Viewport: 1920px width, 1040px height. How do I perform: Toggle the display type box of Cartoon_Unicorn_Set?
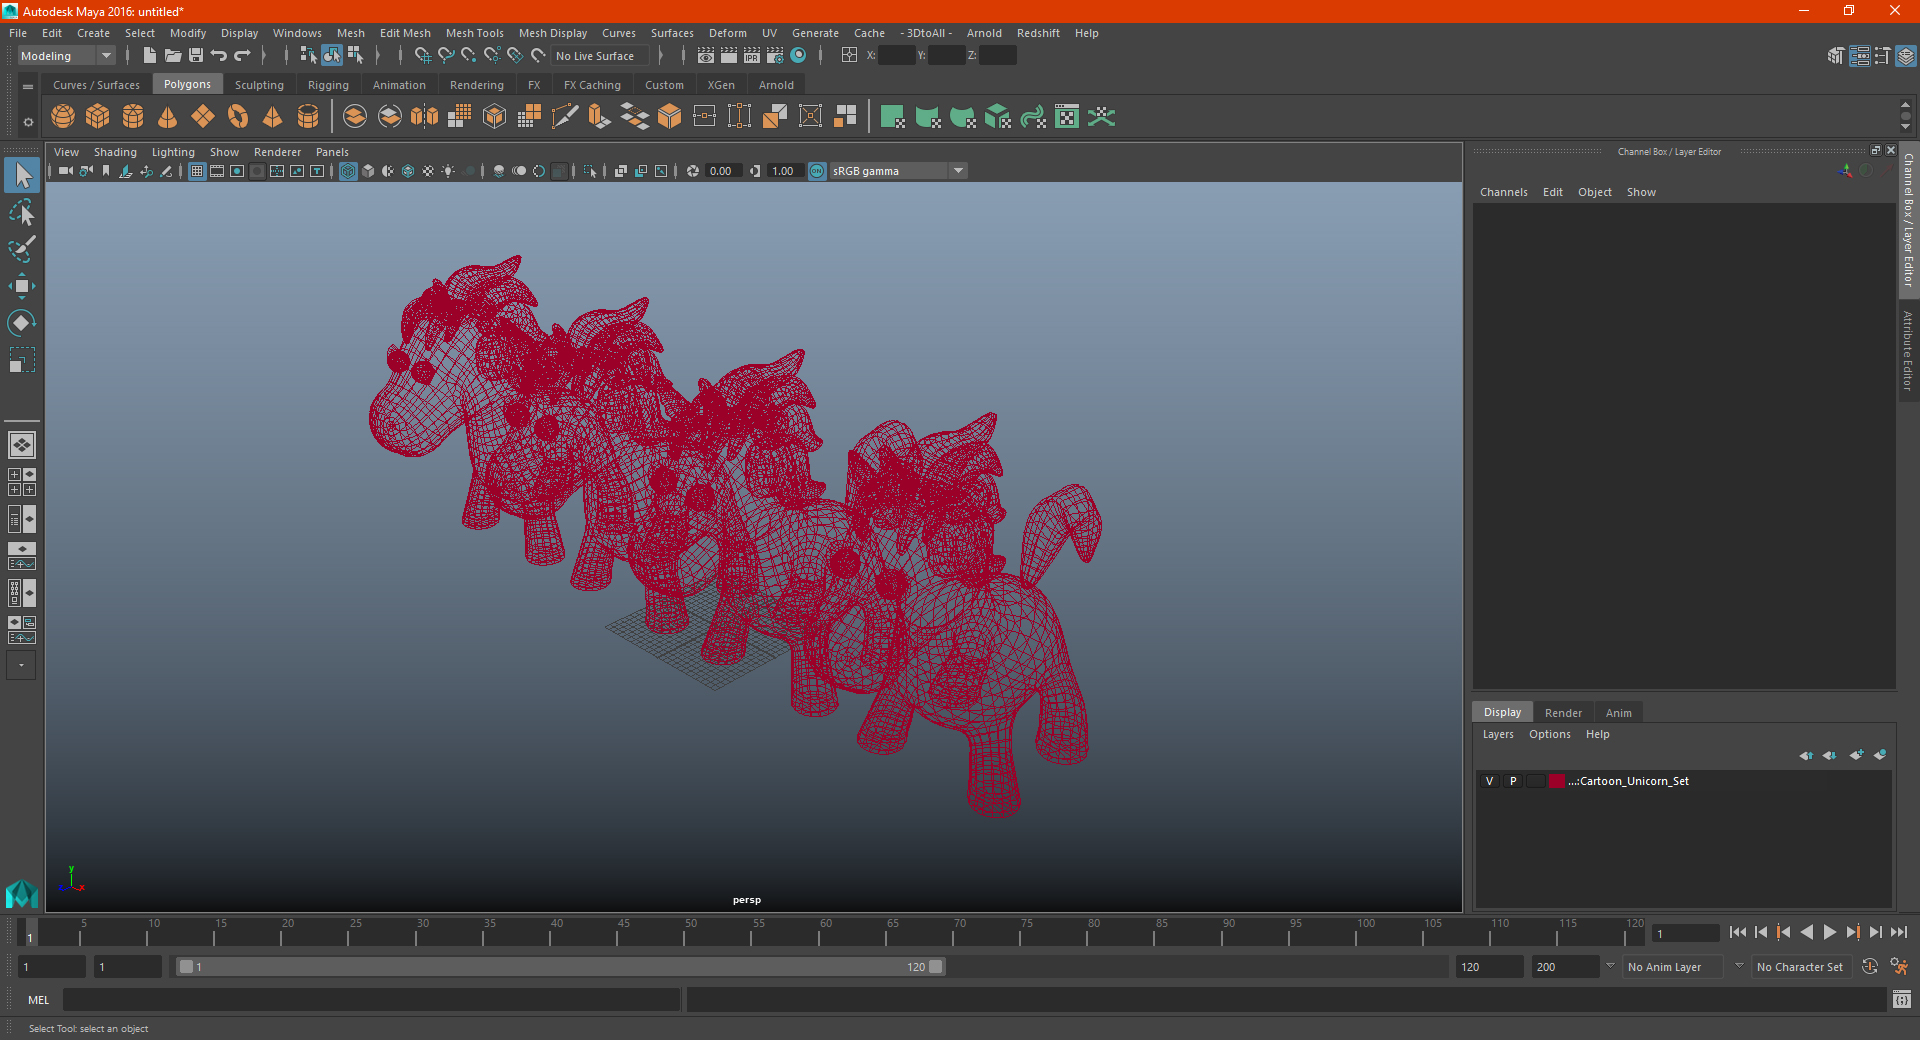pyautogui.click(x=1536, y=781)
